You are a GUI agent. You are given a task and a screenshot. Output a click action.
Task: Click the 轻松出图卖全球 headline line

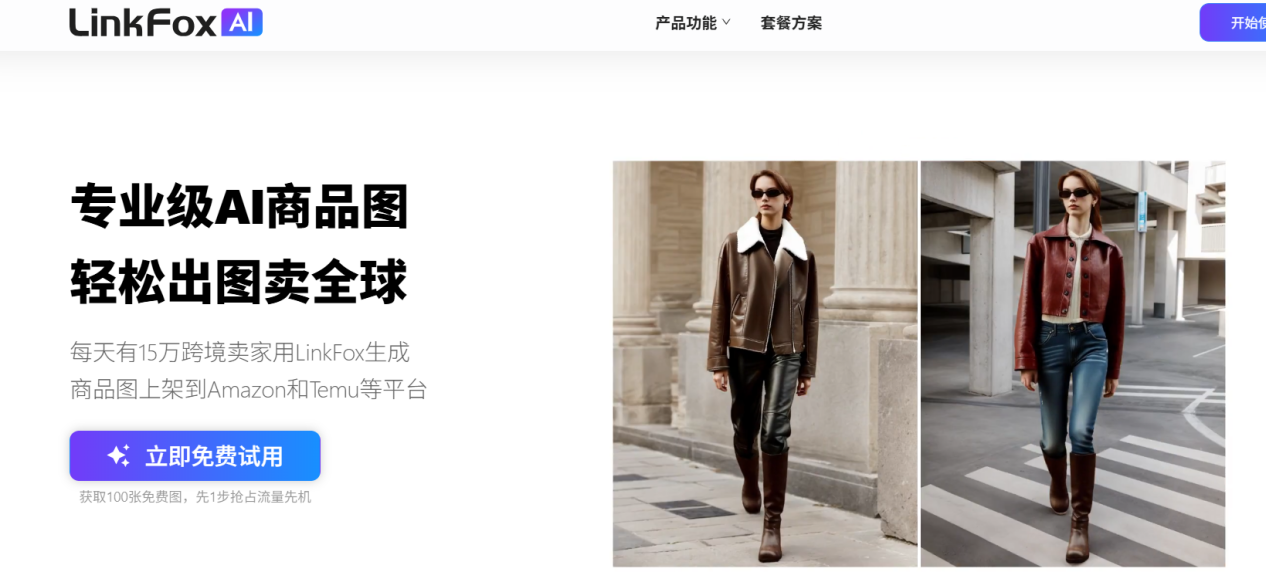coord(239,282)
